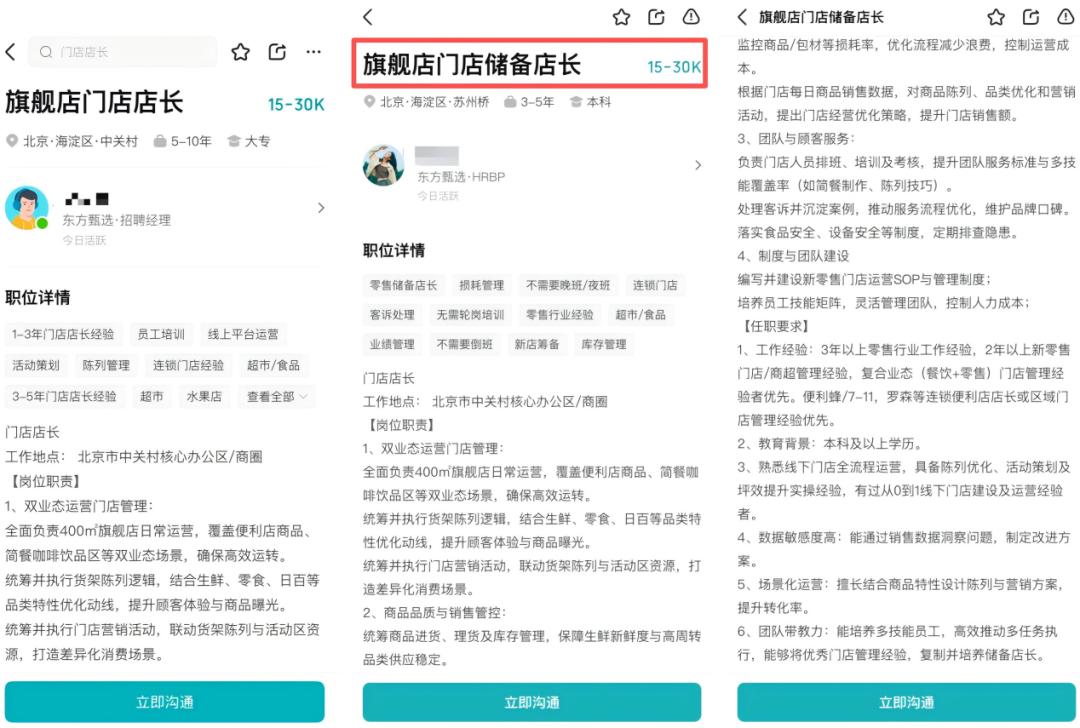Tap the back arrow beside the search field
The image size is (1080, 728).
click(11, 52)
